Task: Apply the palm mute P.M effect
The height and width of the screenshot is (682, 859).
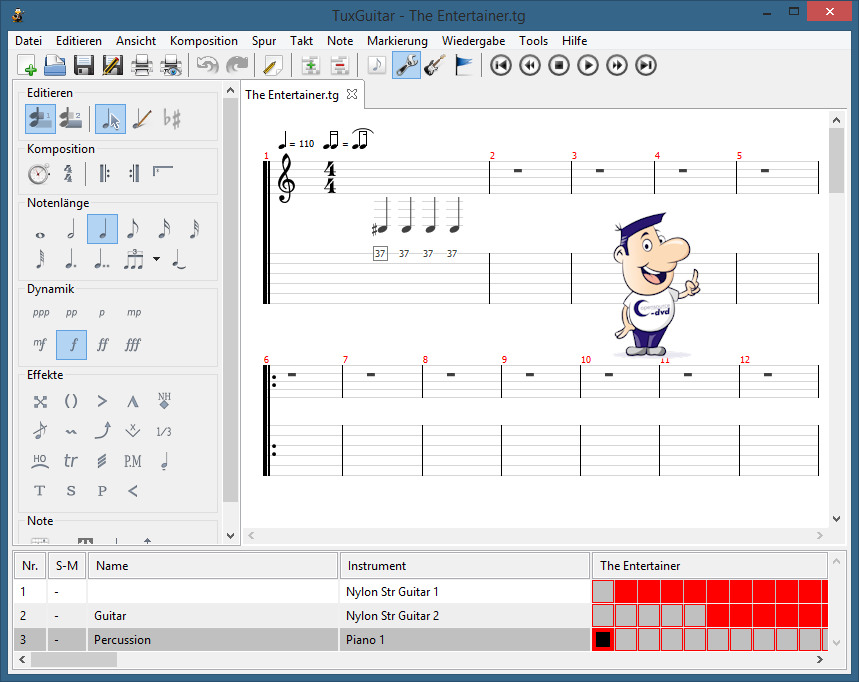Action: pyautogui.click(x=132, y=461)
